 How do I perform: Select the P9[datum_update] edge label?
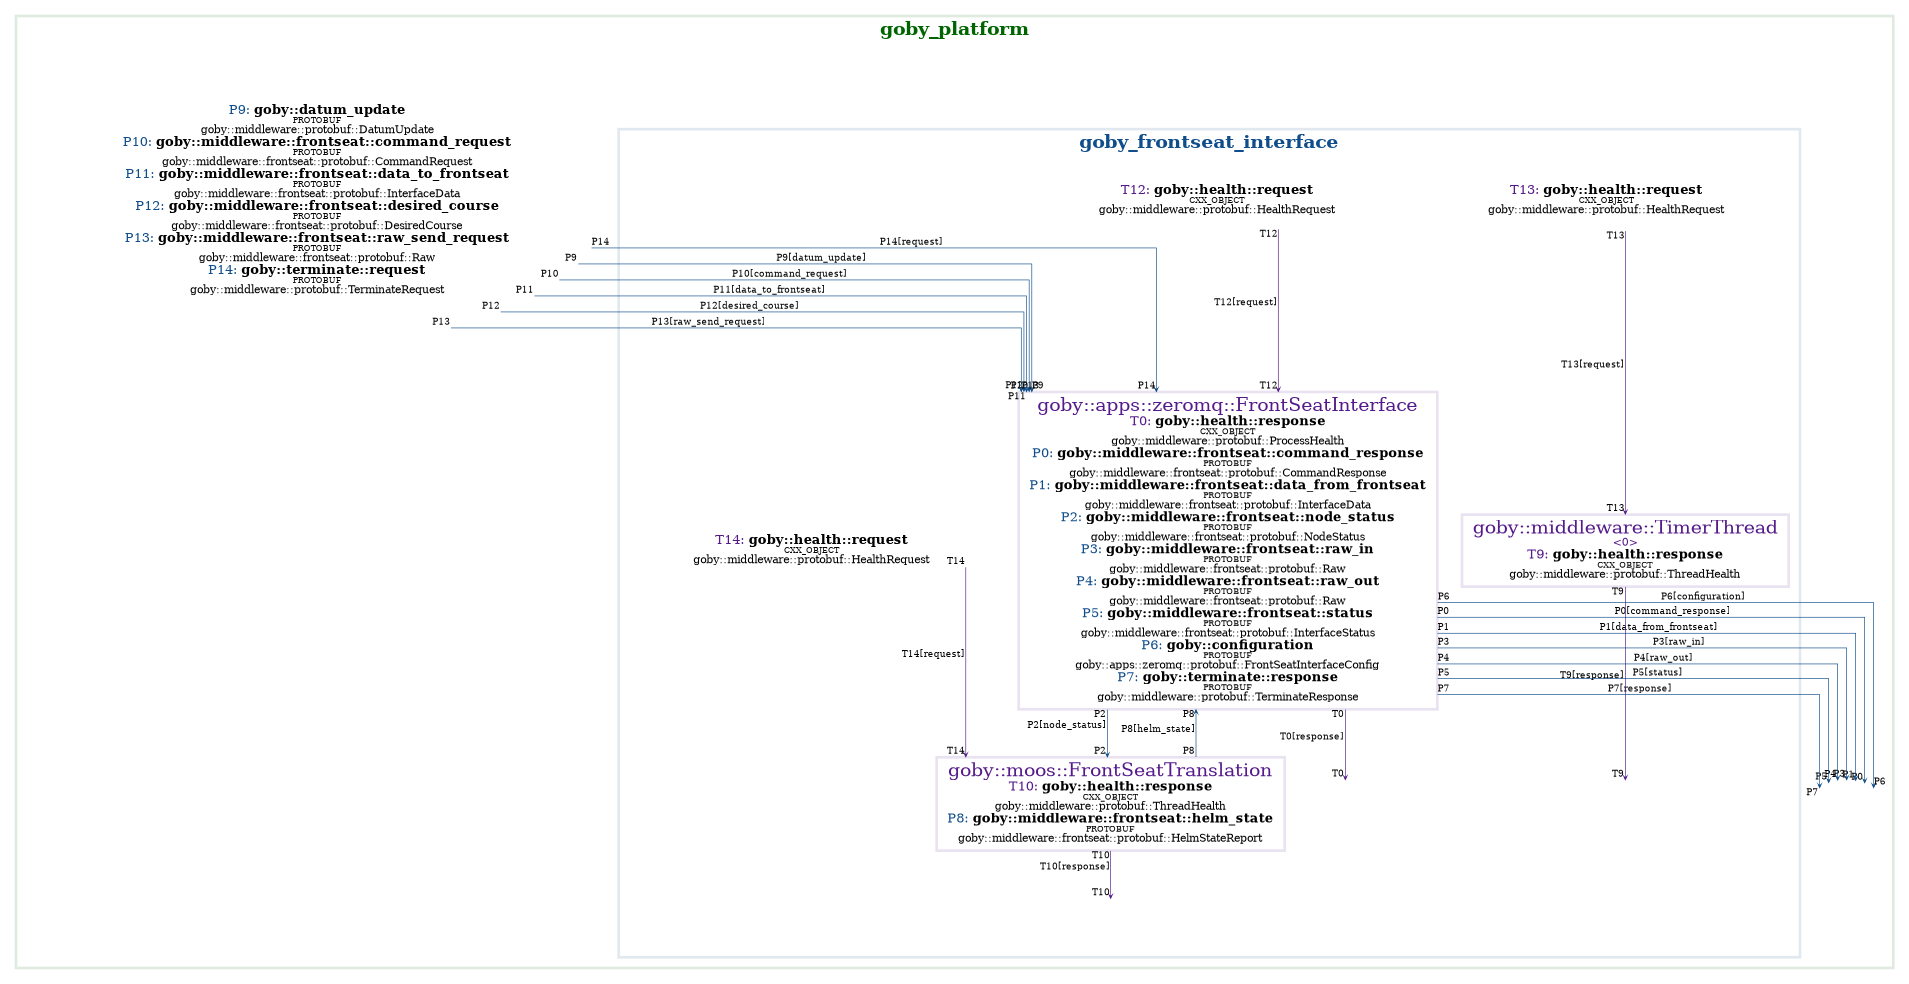820,258
